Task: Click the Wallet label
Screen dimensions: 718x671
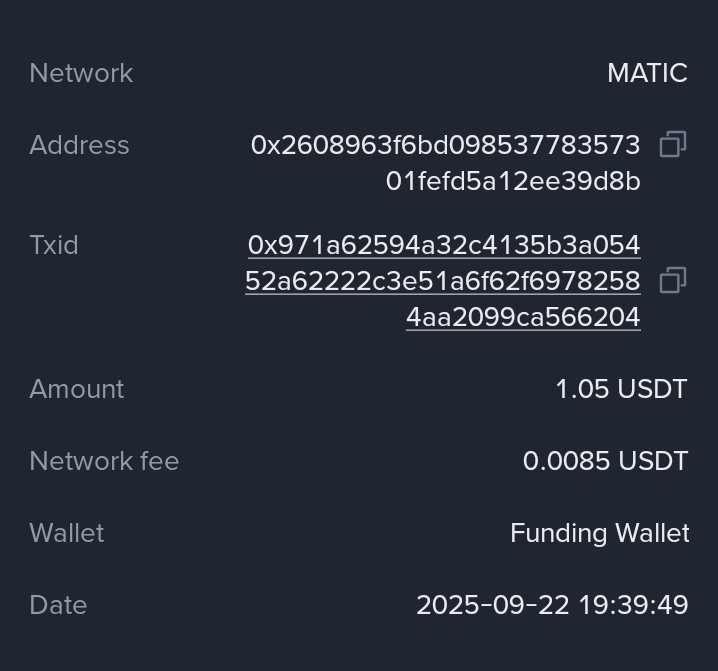Action: coord(67,533)
